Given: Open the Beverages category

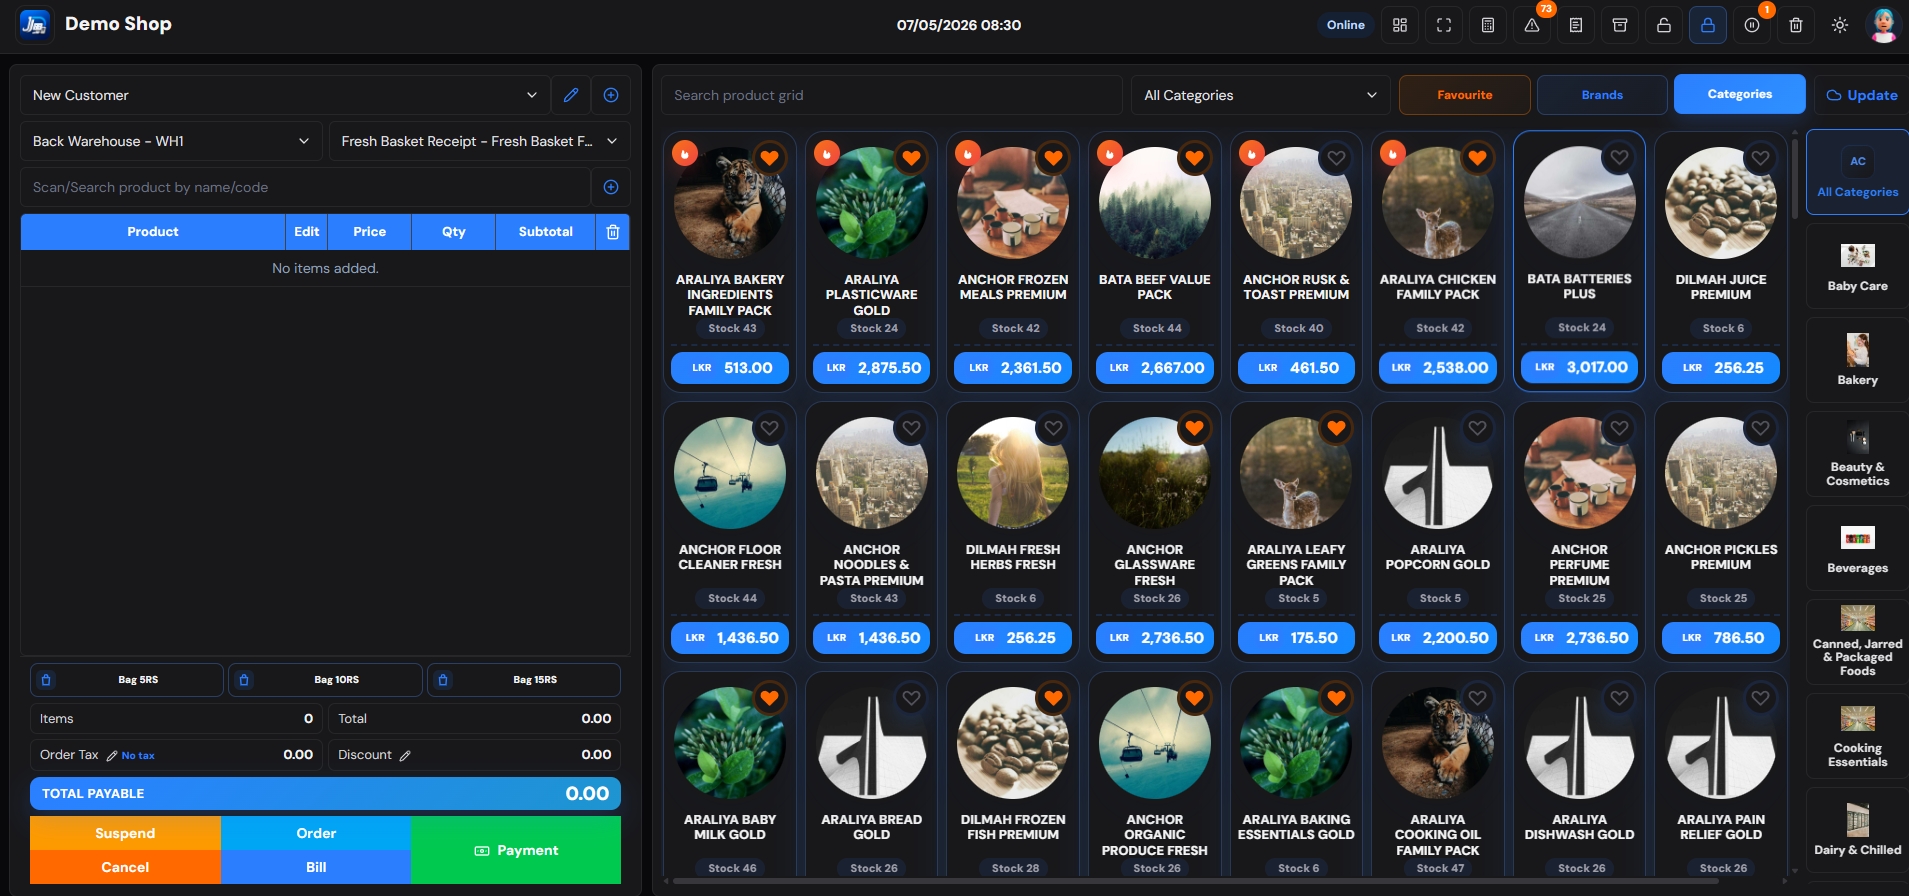Looking at the screenshot, I should click(x=1857, y=548).
